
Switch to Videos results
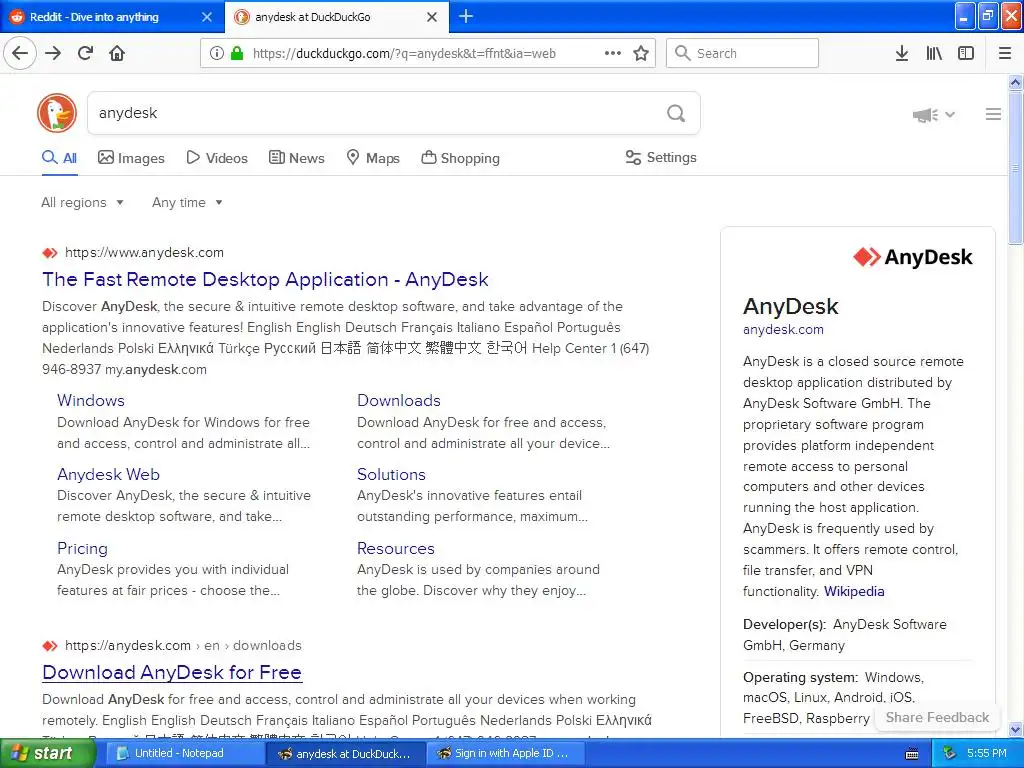(x=217, y=158)
